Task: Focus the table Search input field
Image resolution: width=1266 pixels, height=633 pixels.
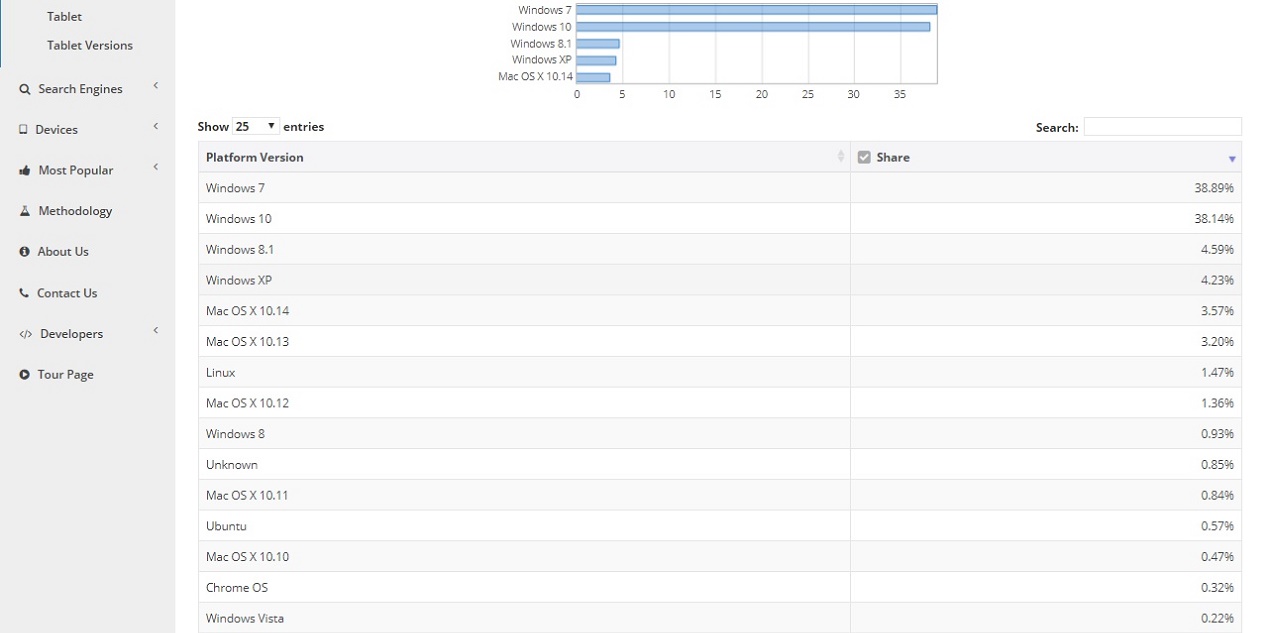Action: pyautogui.click(x=1162, y=127)
